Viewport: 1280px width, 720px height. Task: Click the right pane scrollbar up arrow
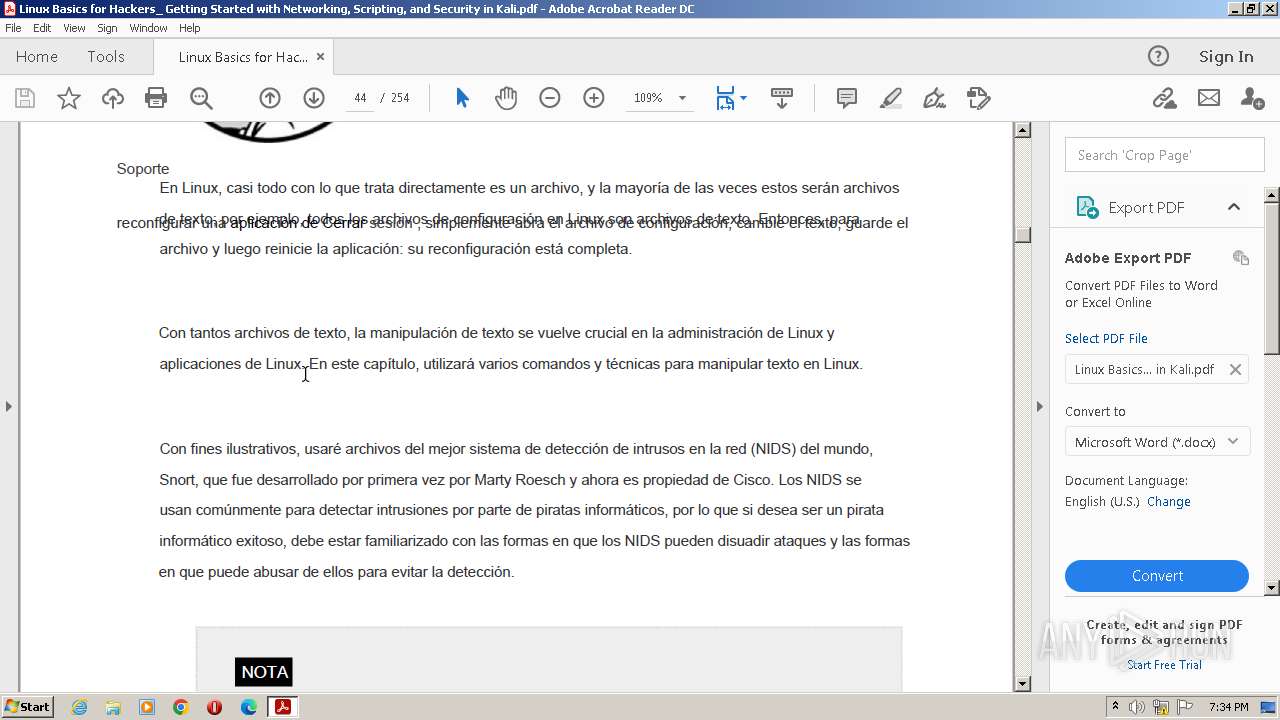[x=1272, y=194]
